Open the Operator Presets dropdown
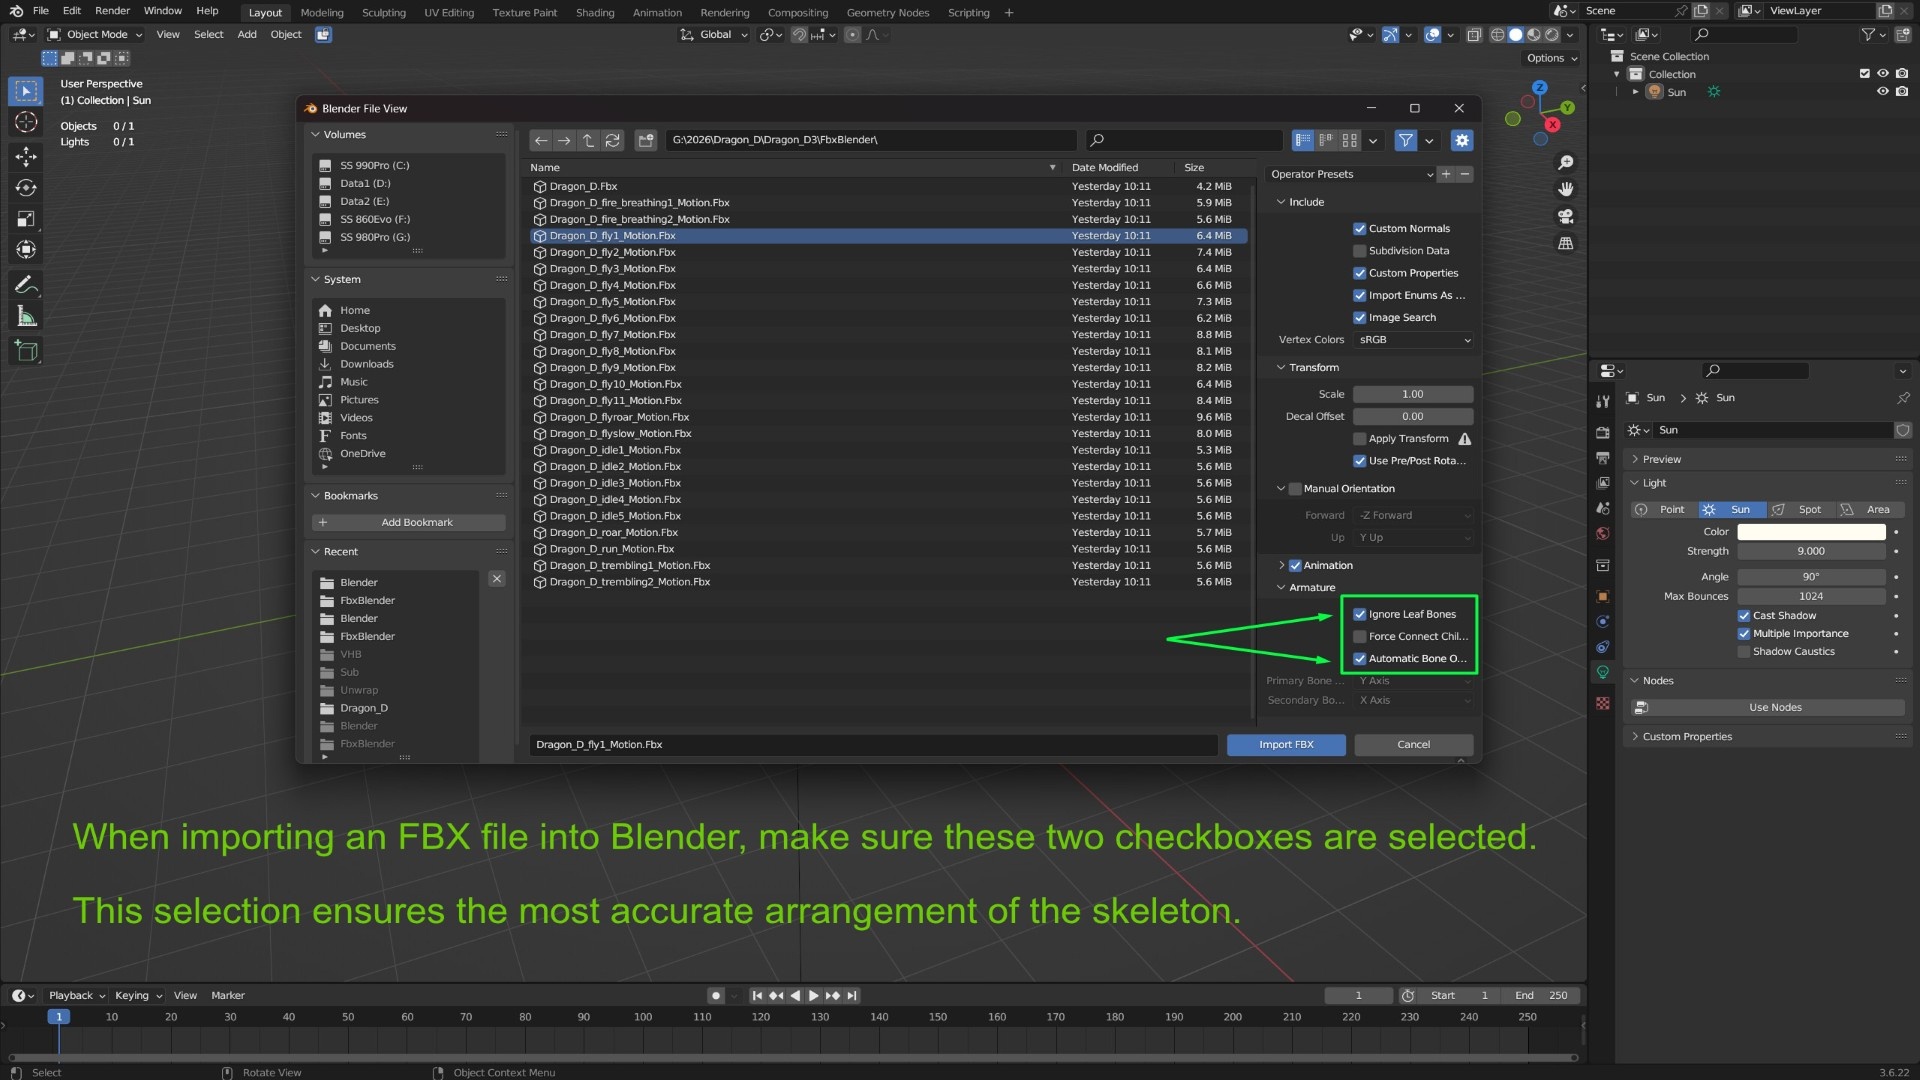The height and width of the screenshot is (1080, 1920). click(x=1351, y=174)
